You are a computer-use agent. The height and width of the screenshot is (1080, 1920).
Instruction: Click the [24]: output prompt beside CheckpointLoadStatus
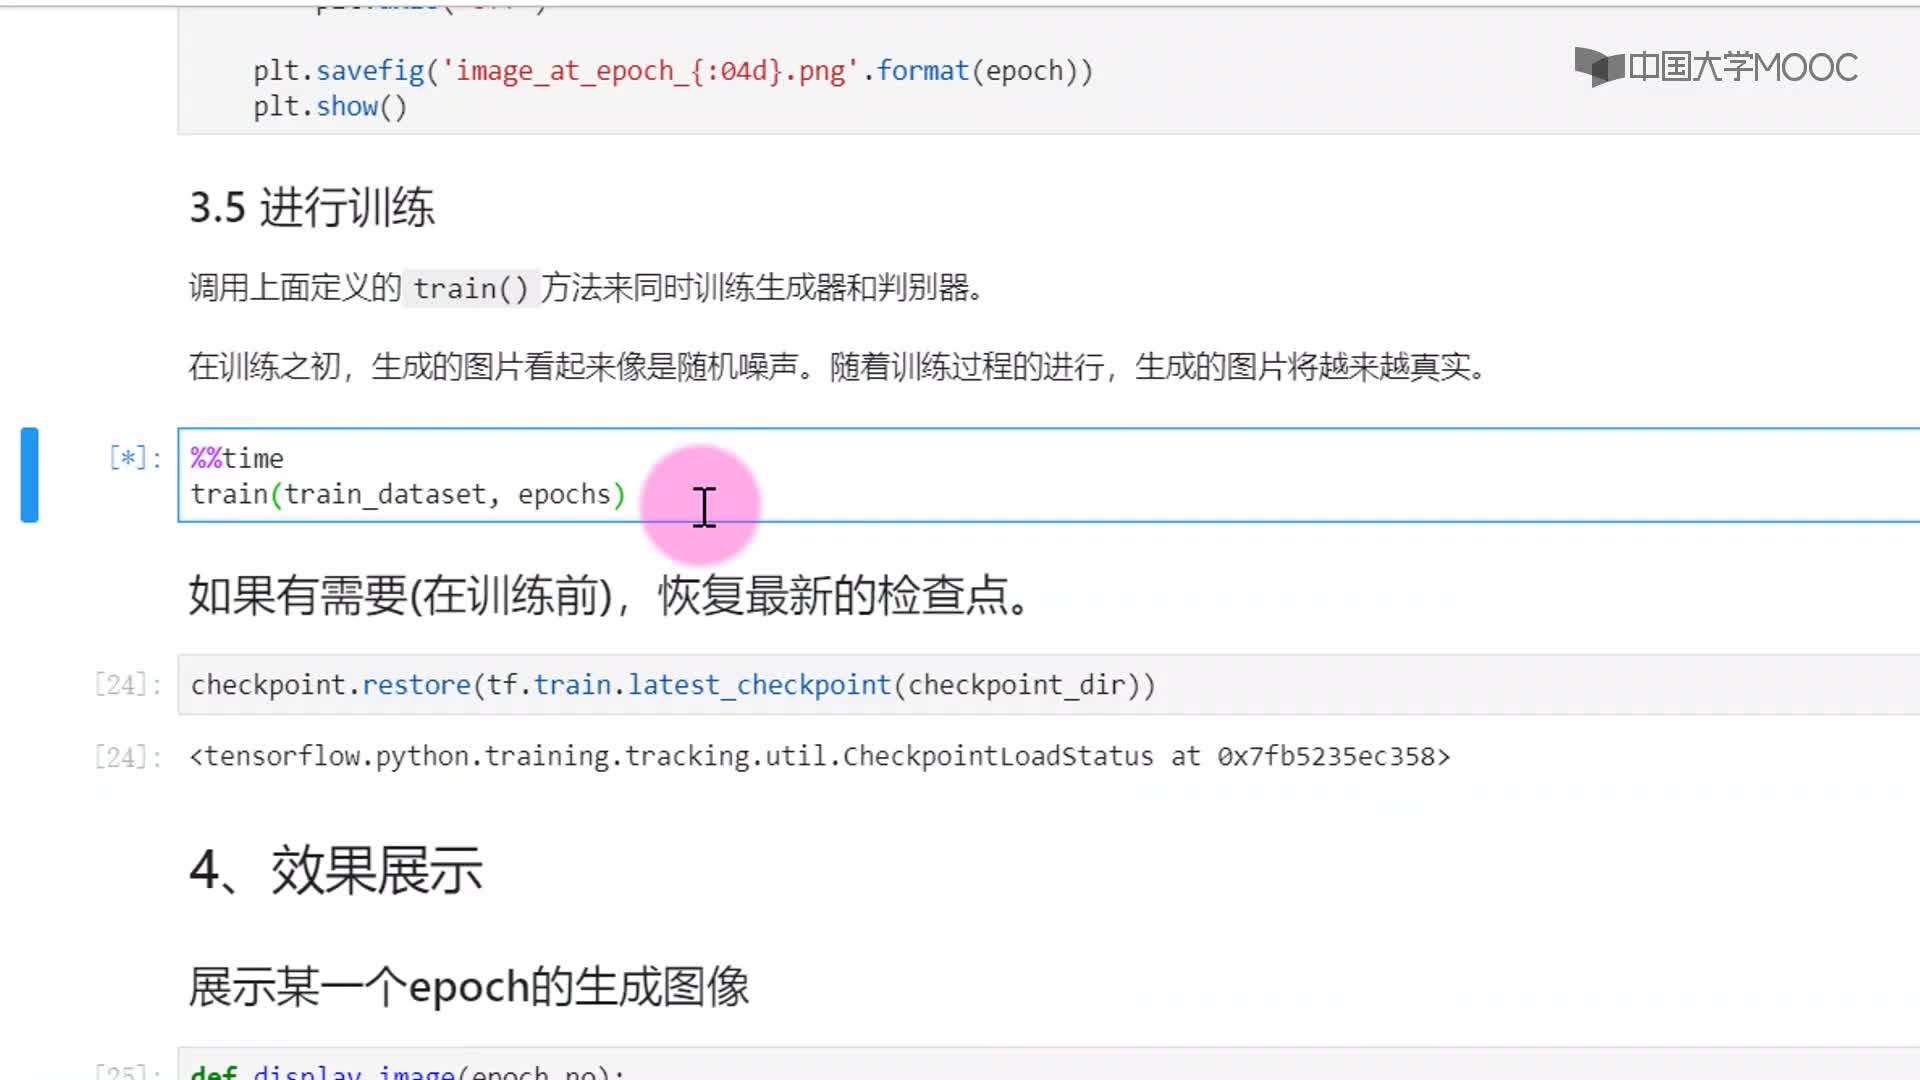click(128, 757)
